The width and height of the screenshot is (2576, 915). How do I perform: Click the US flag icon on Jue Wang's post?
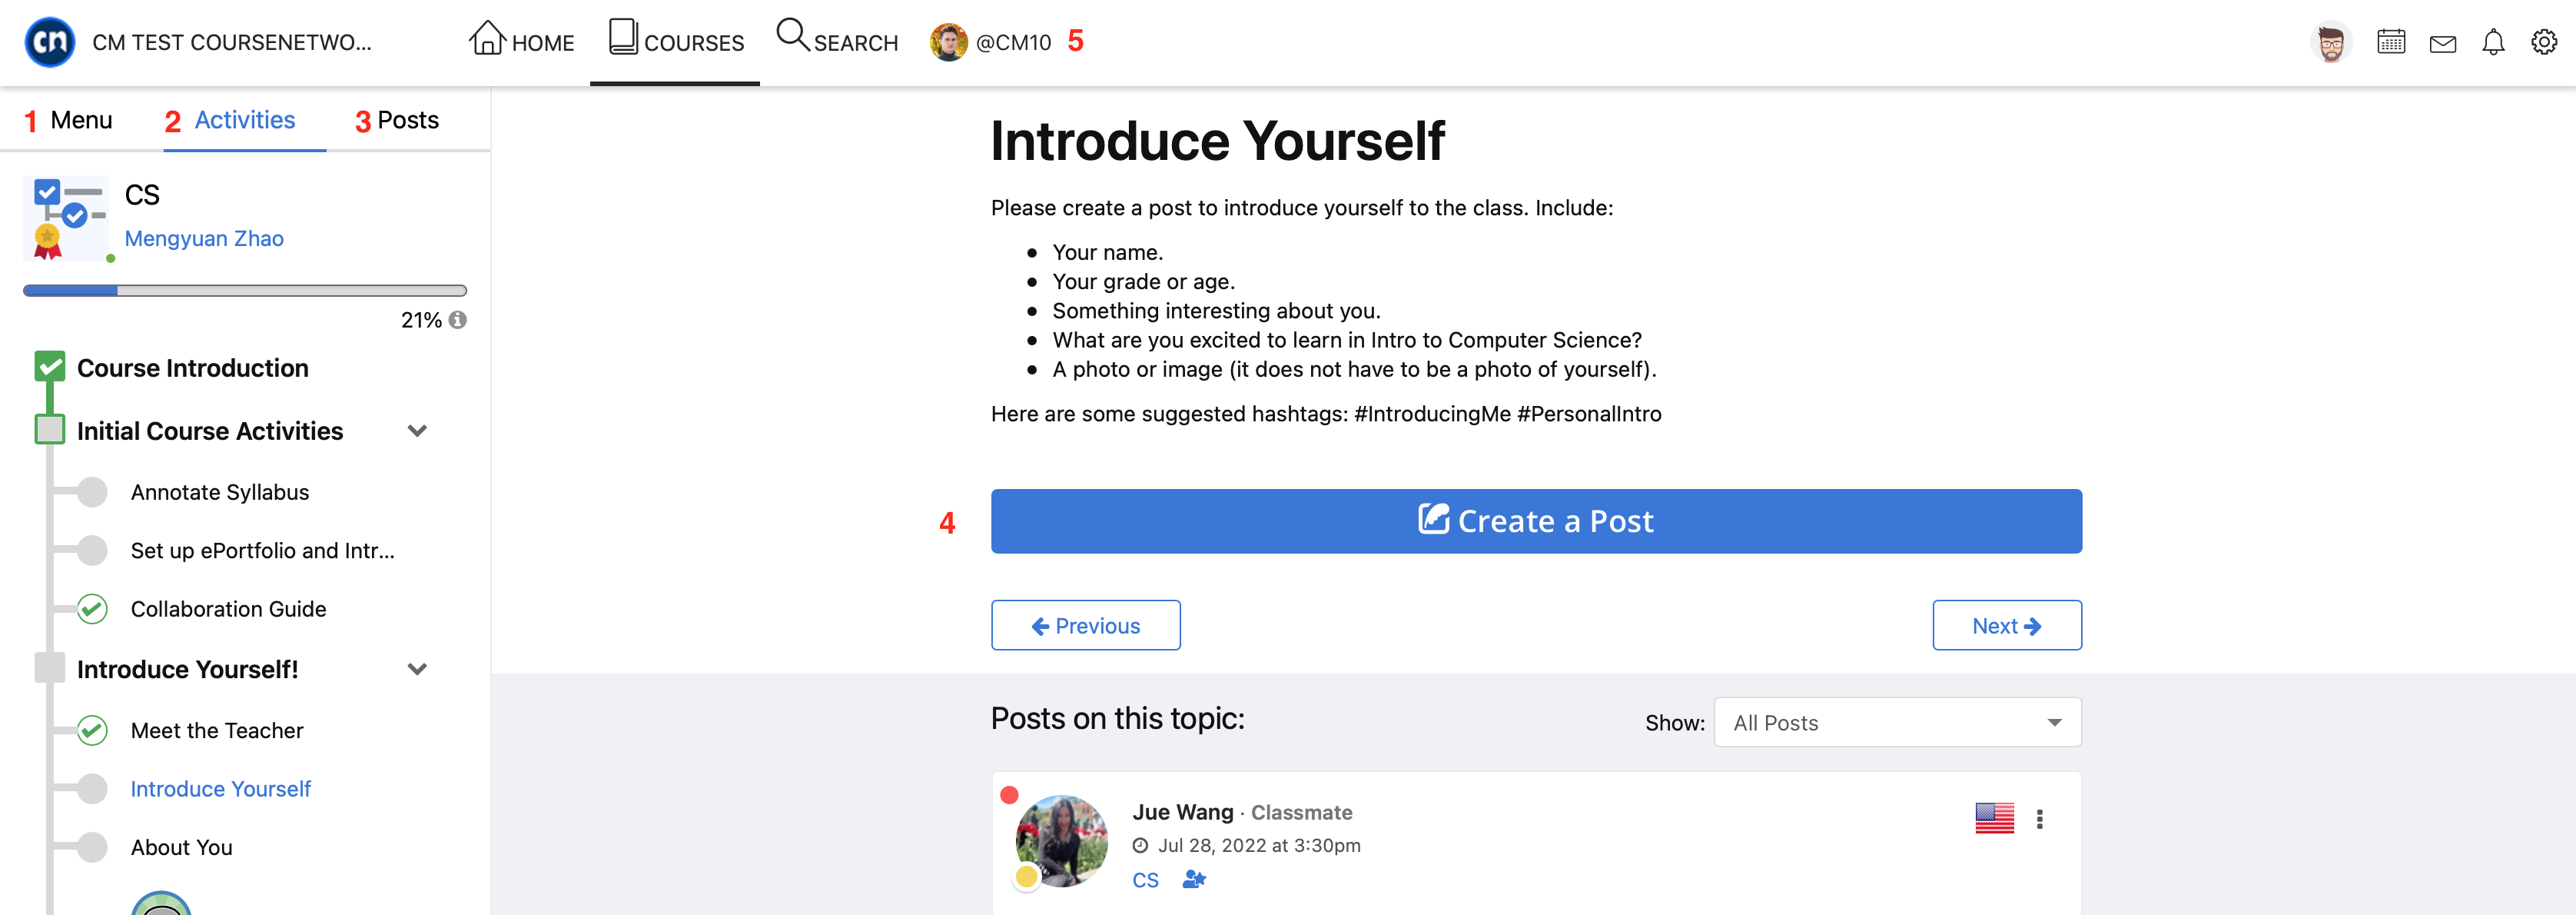pyautogui.click(x=1994, y=818)
